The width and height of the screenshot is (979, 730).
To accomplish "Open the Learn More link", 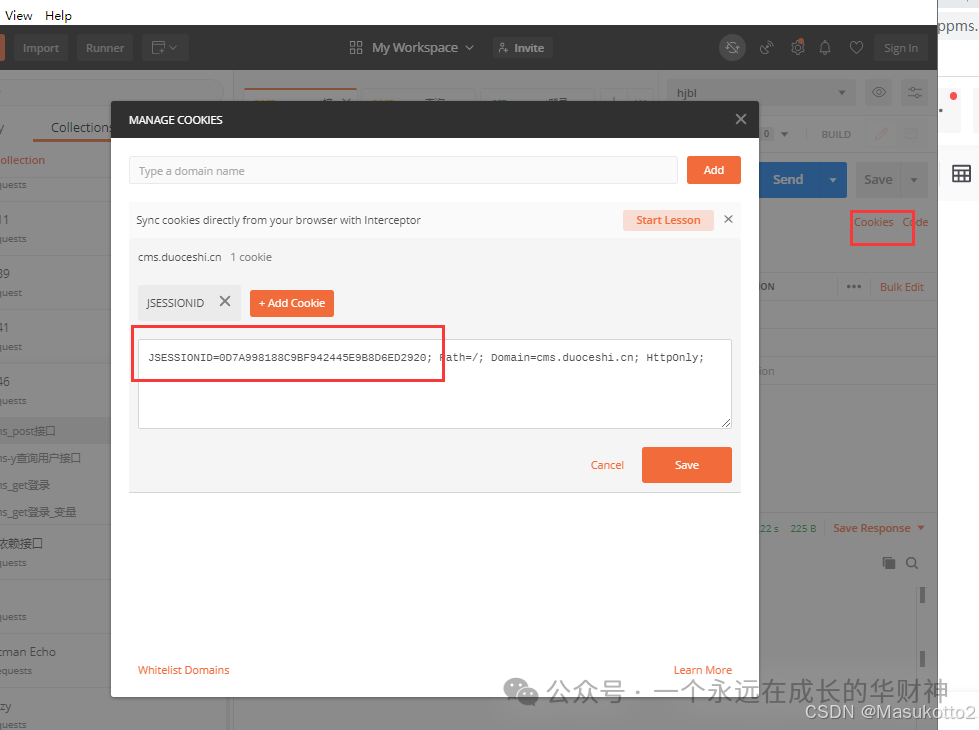I will 702,670.
